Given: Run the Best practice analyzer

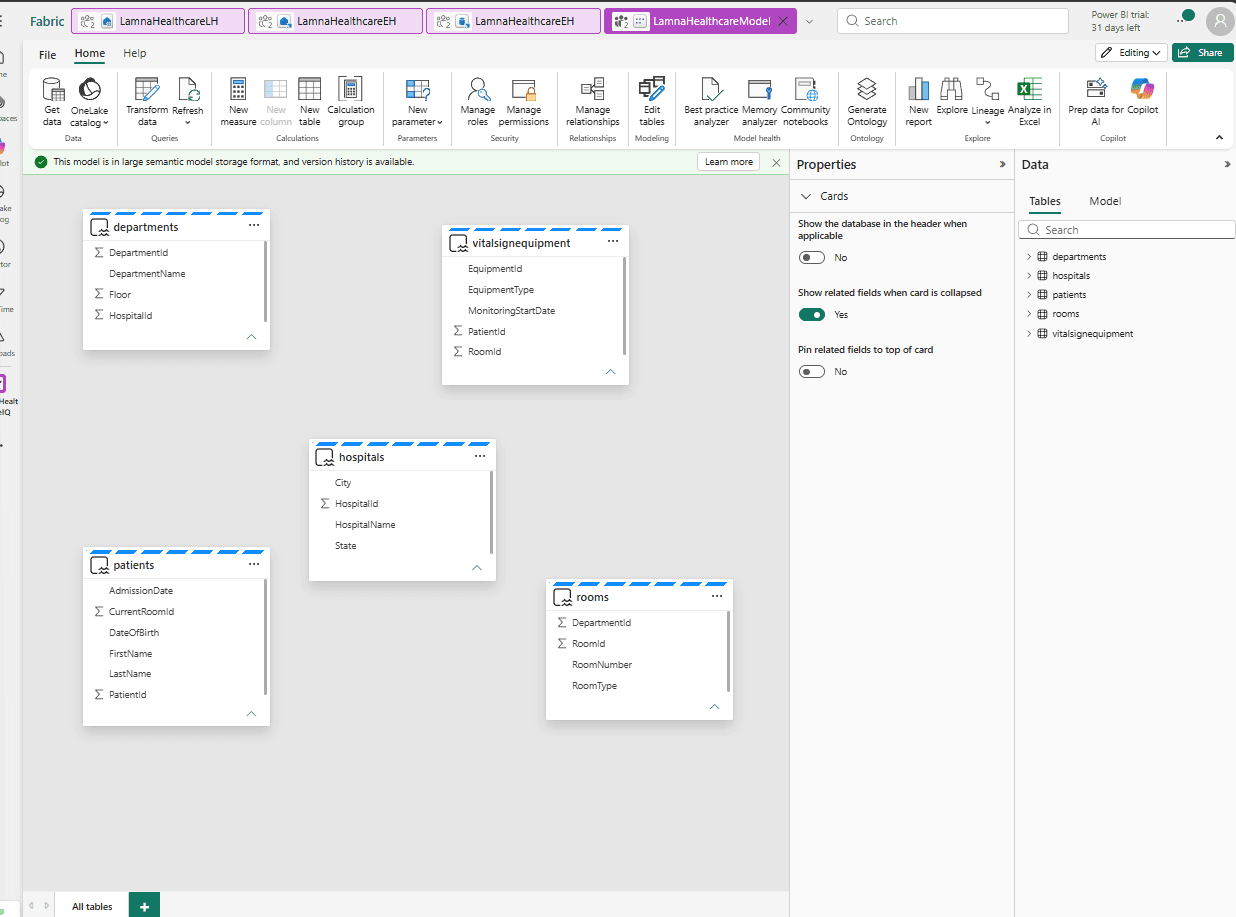Looking at the screenshot, I should click(711, 102).
